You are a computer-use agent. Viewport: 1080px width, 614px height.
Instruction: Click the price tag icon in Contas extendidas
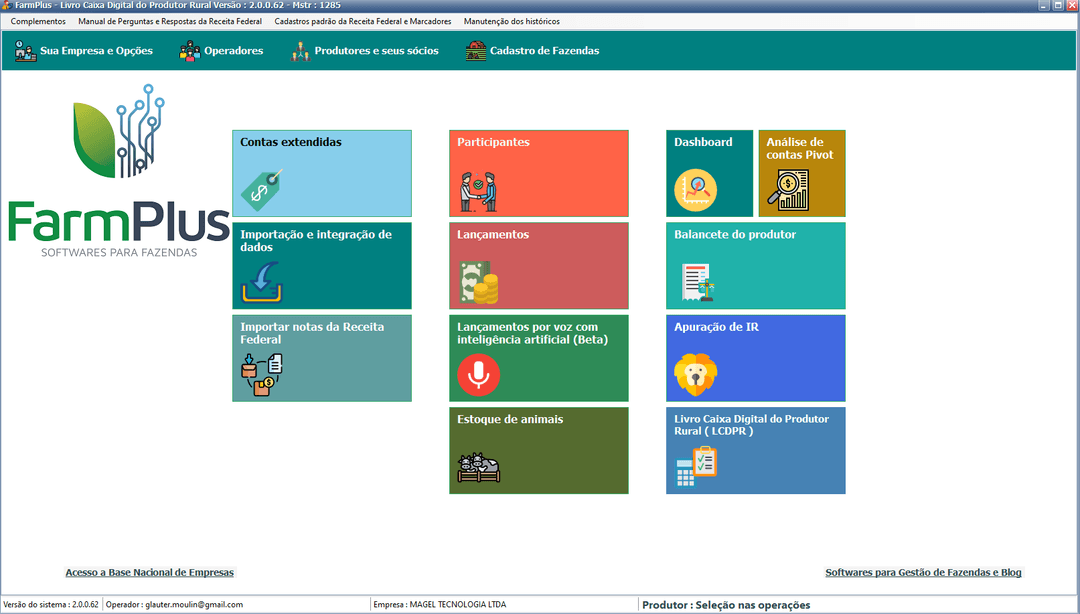click(x=261, y=188)
